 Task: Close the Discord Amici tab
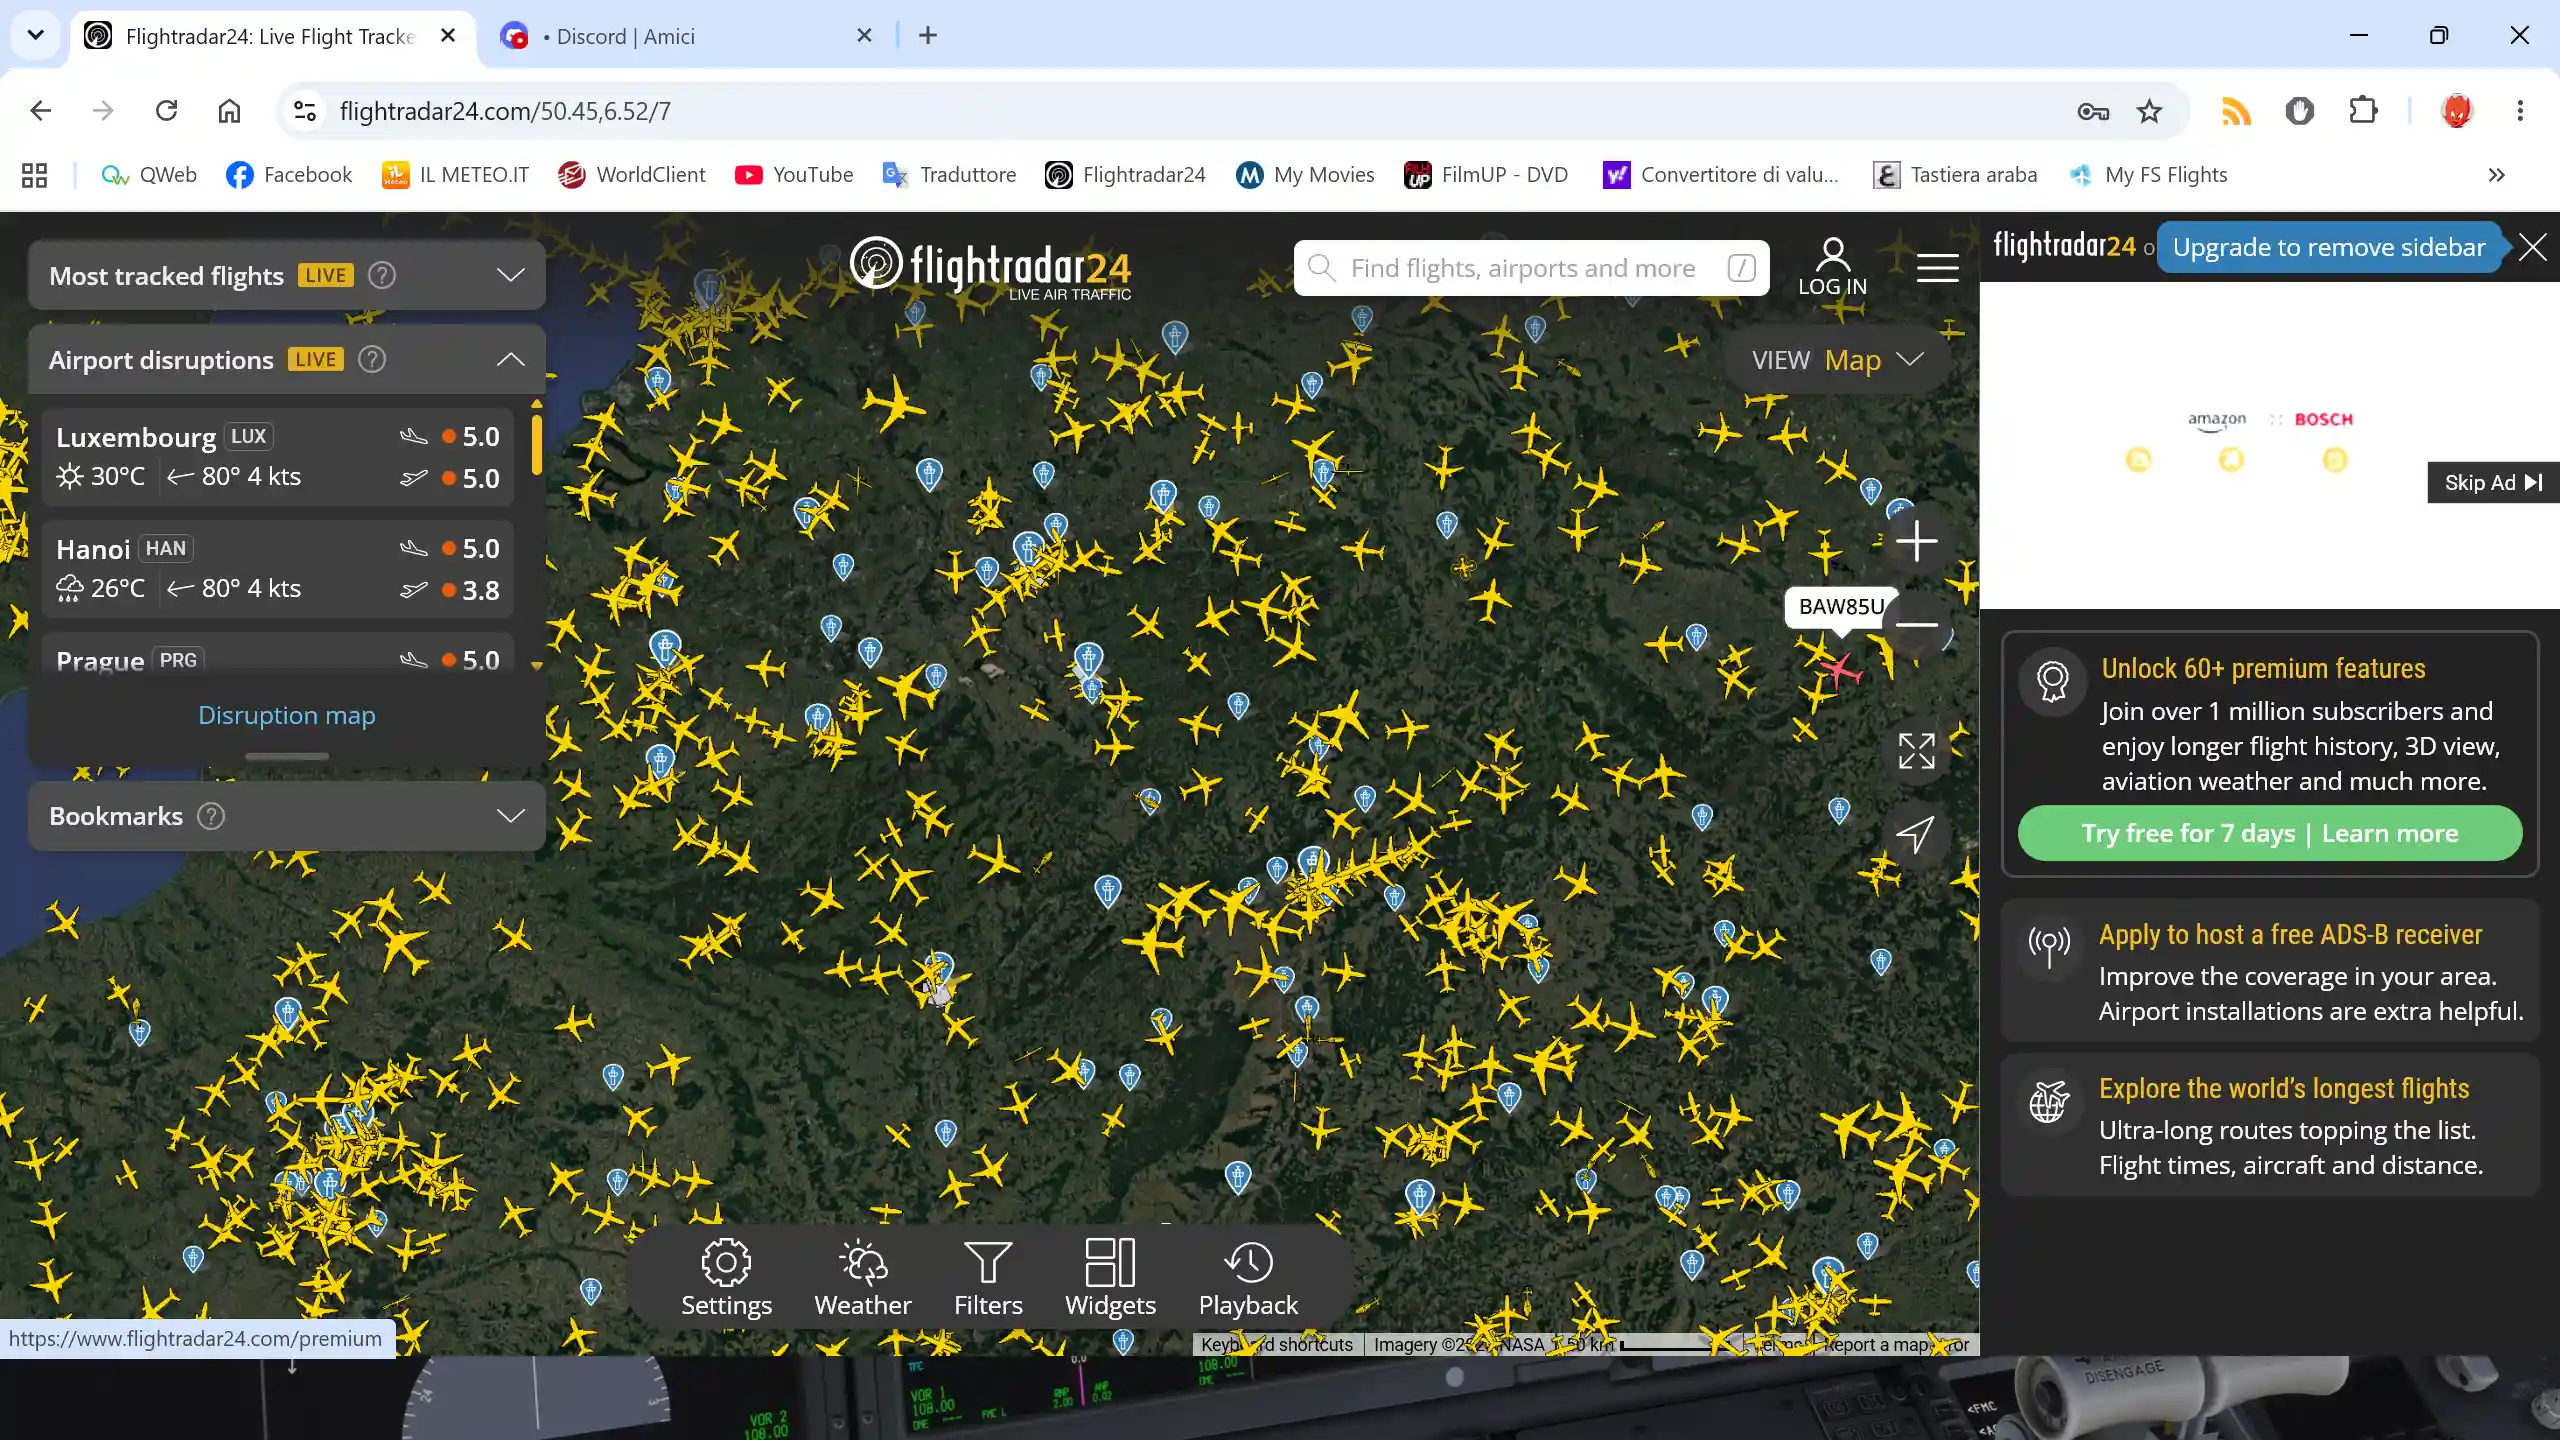864,36
